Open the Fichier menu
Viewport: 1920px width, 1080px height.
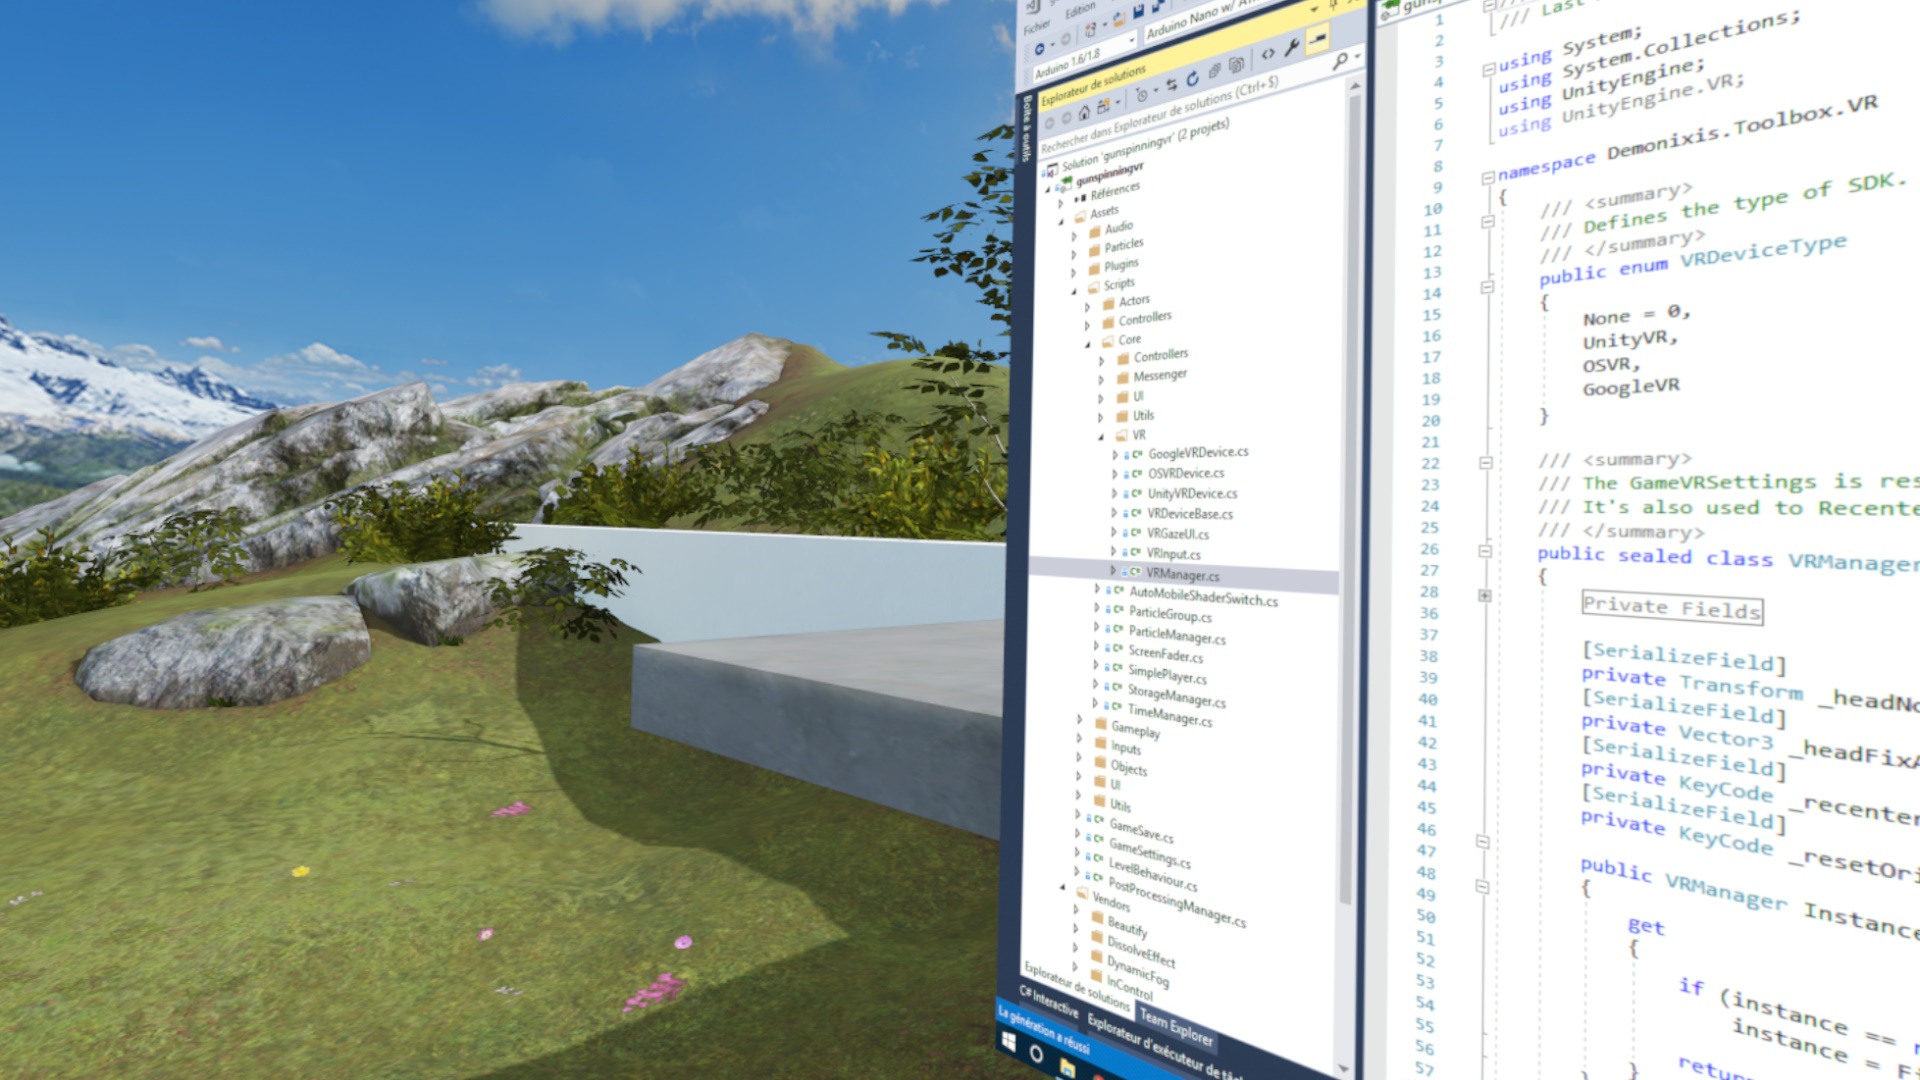1036,27
